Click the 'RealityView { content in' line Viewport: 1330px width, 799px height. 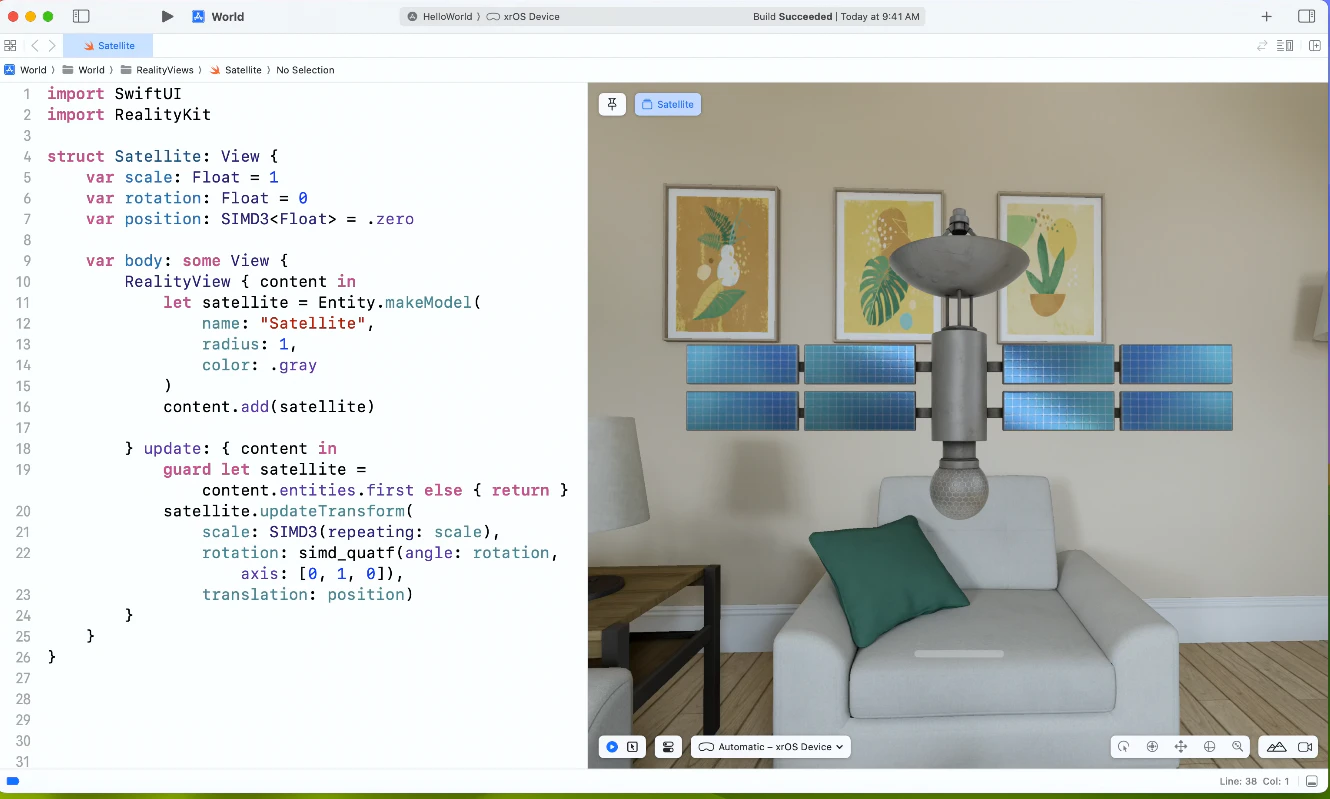coord(240,282)
